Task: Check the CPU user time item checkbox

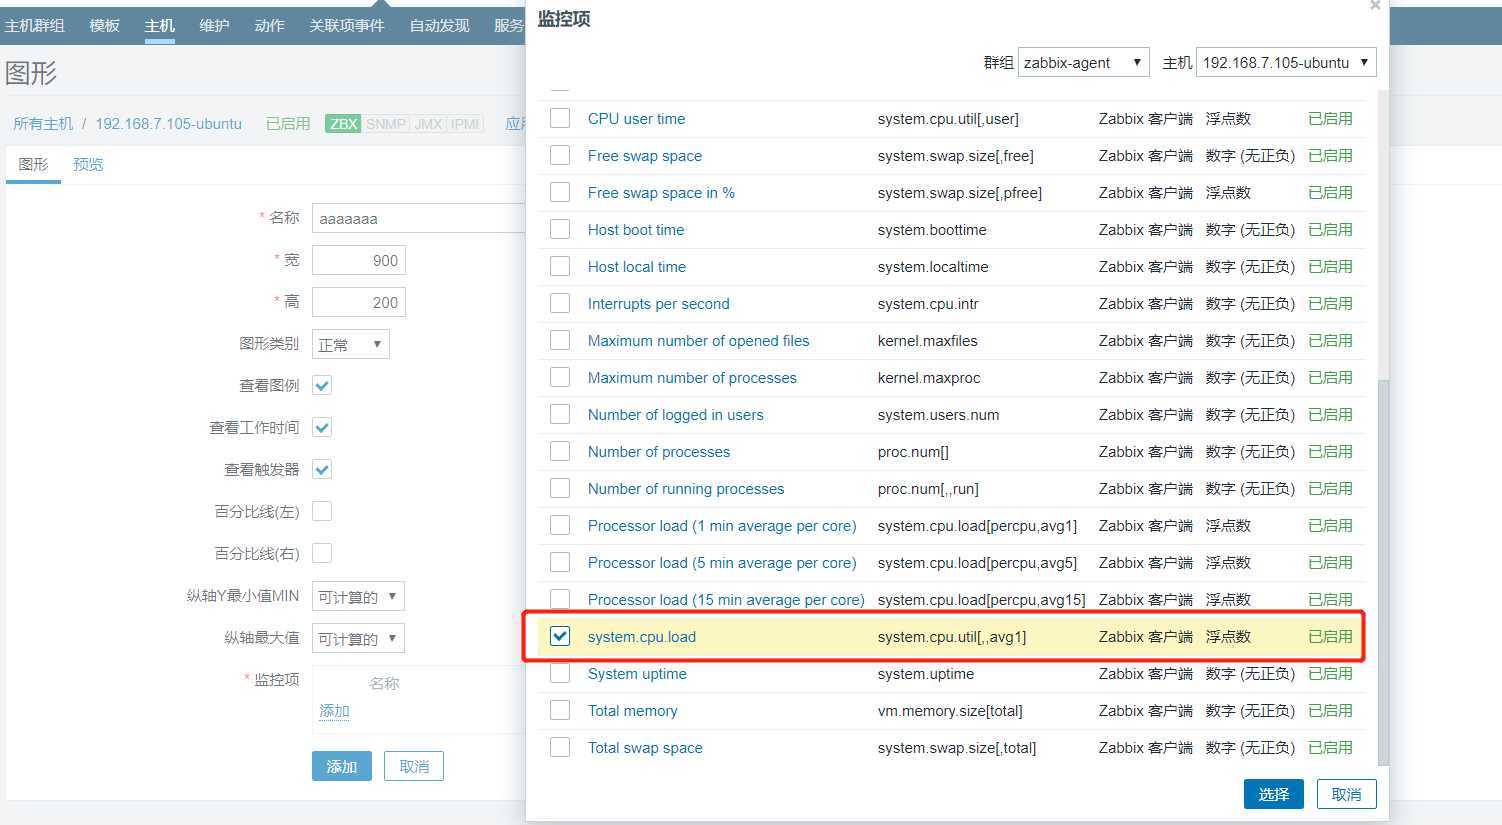Action: tap(560, 118)
